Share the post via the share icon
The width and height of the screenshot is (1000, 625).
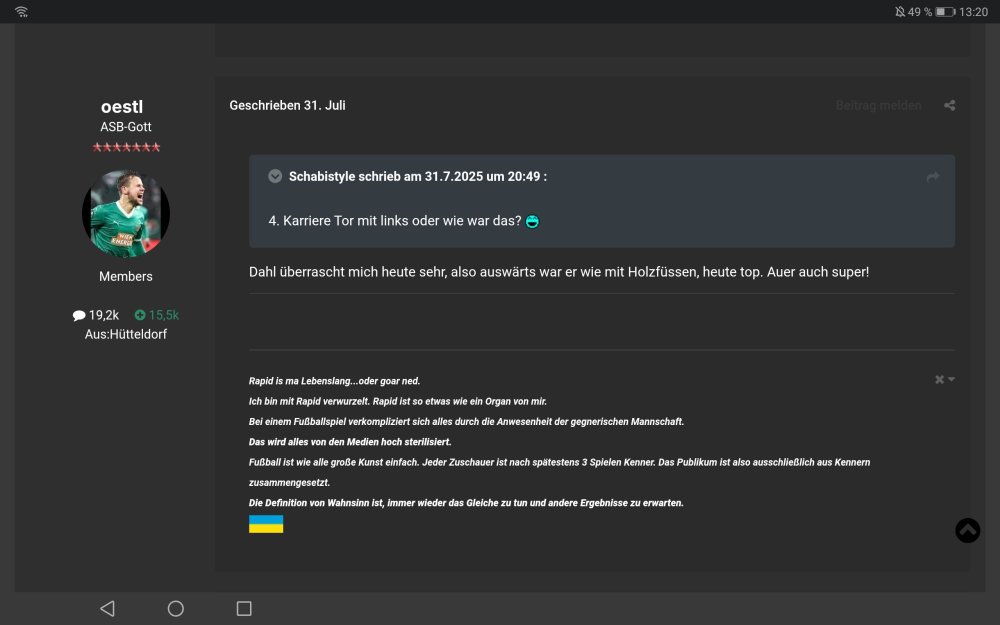(x=949, y=105)
